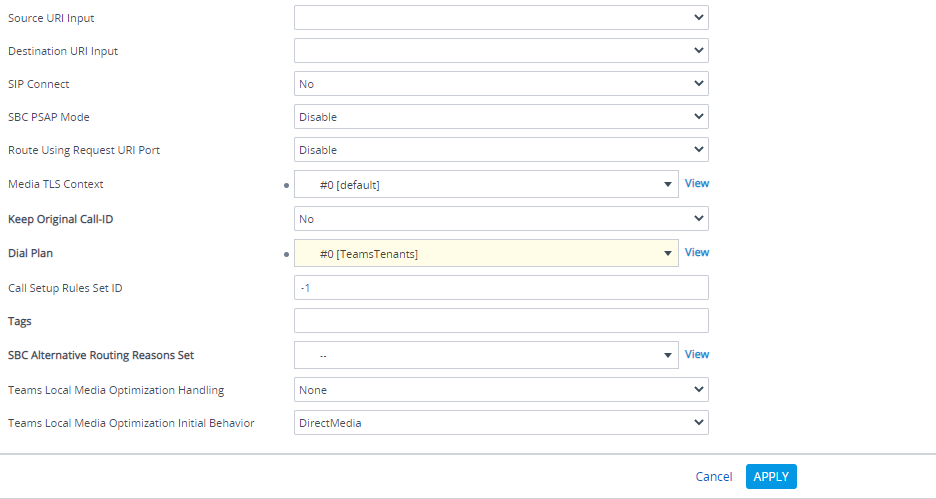This screenshot has height=499, width=936.
Task: Click the Dial Plan dropdown arrow
Action: tap(668, 254)
